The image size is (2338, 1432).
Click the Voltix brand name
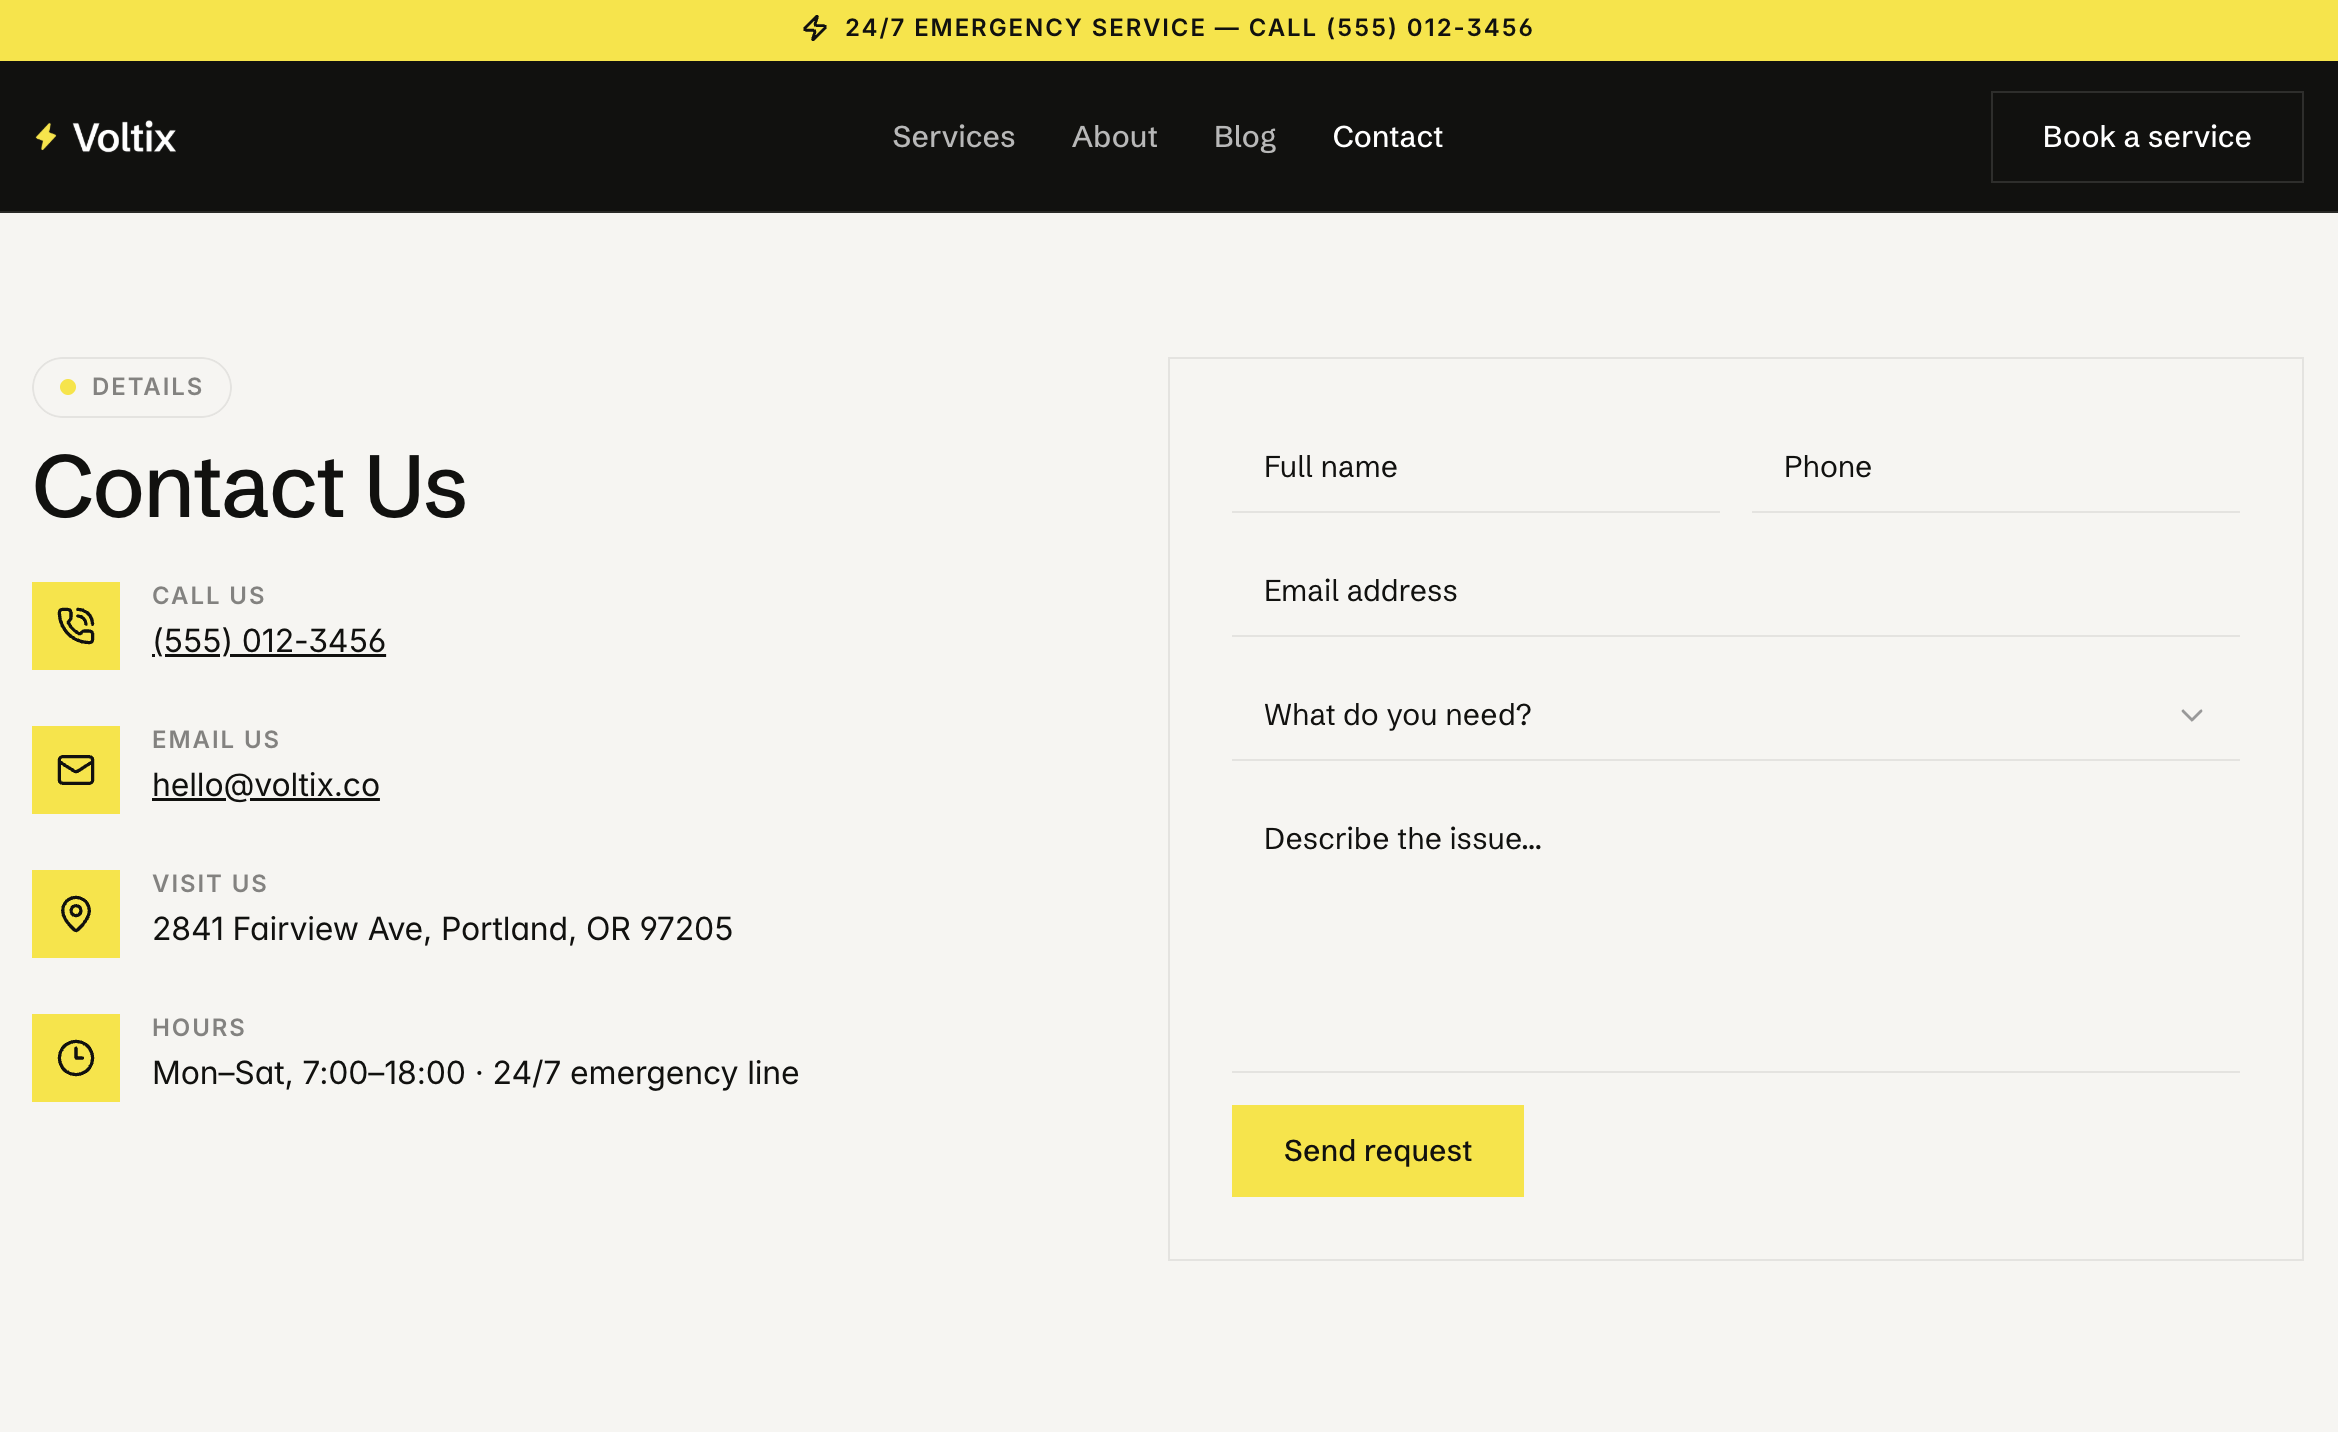click(124, 137)
